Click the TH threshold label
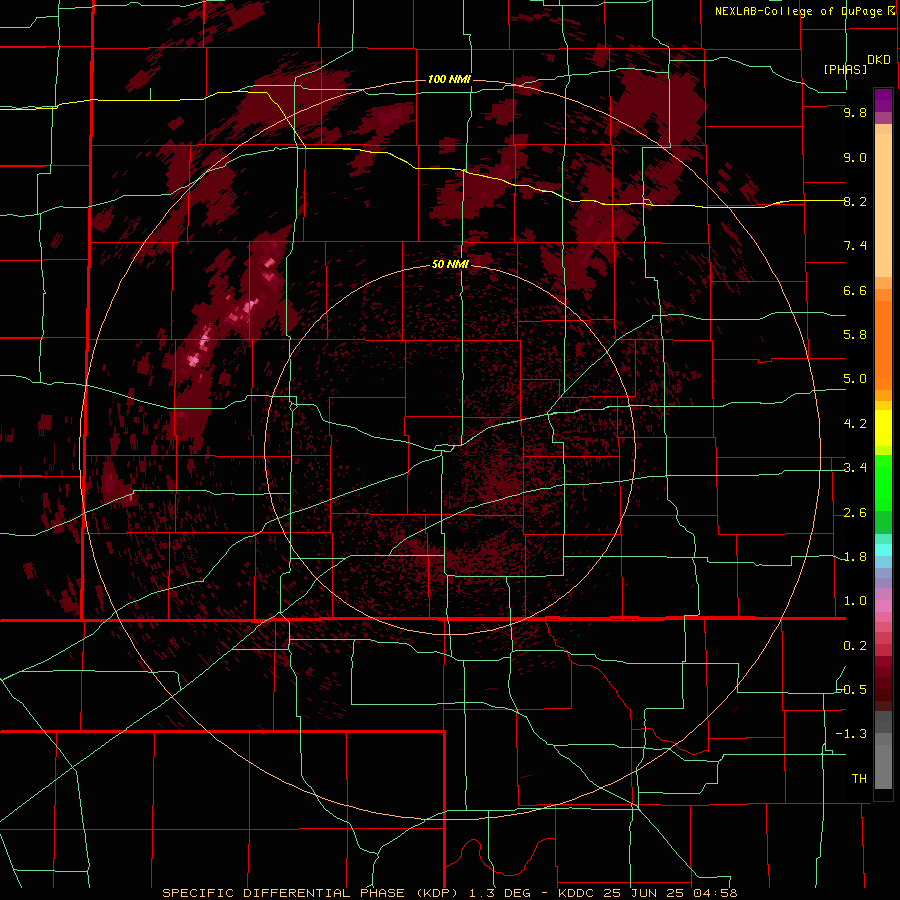The width and height of the screenshot is (900, 900). tap(859, 779)
